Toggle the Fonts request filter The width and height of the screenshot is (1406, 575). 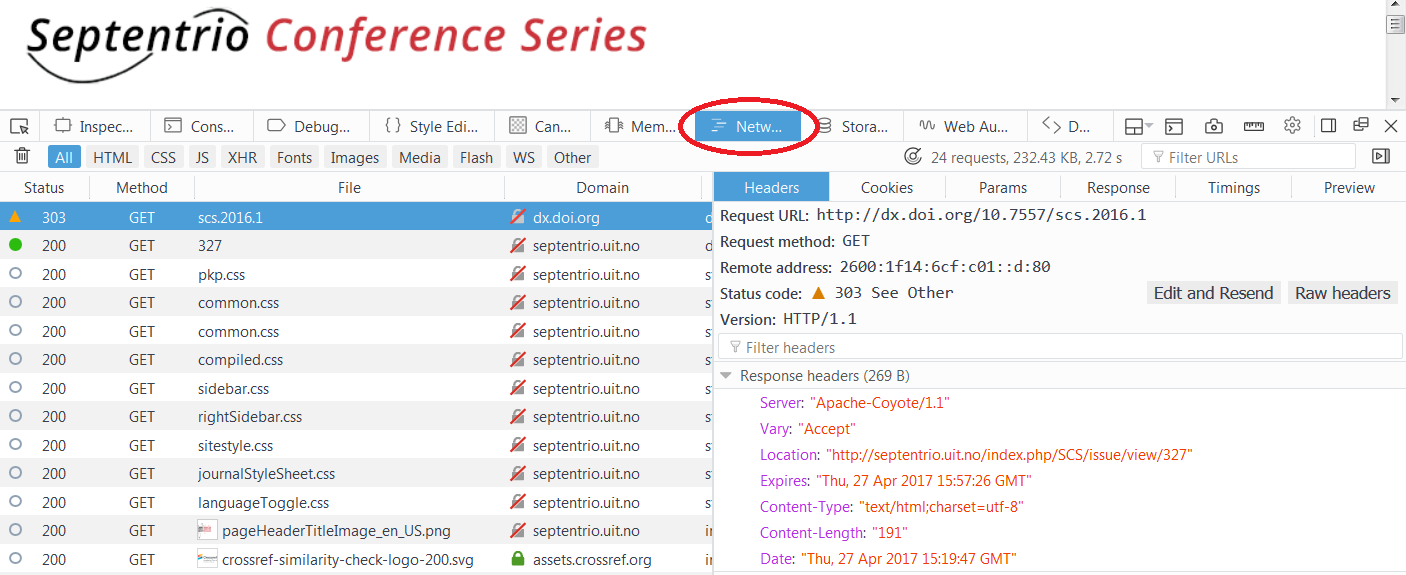295,157
